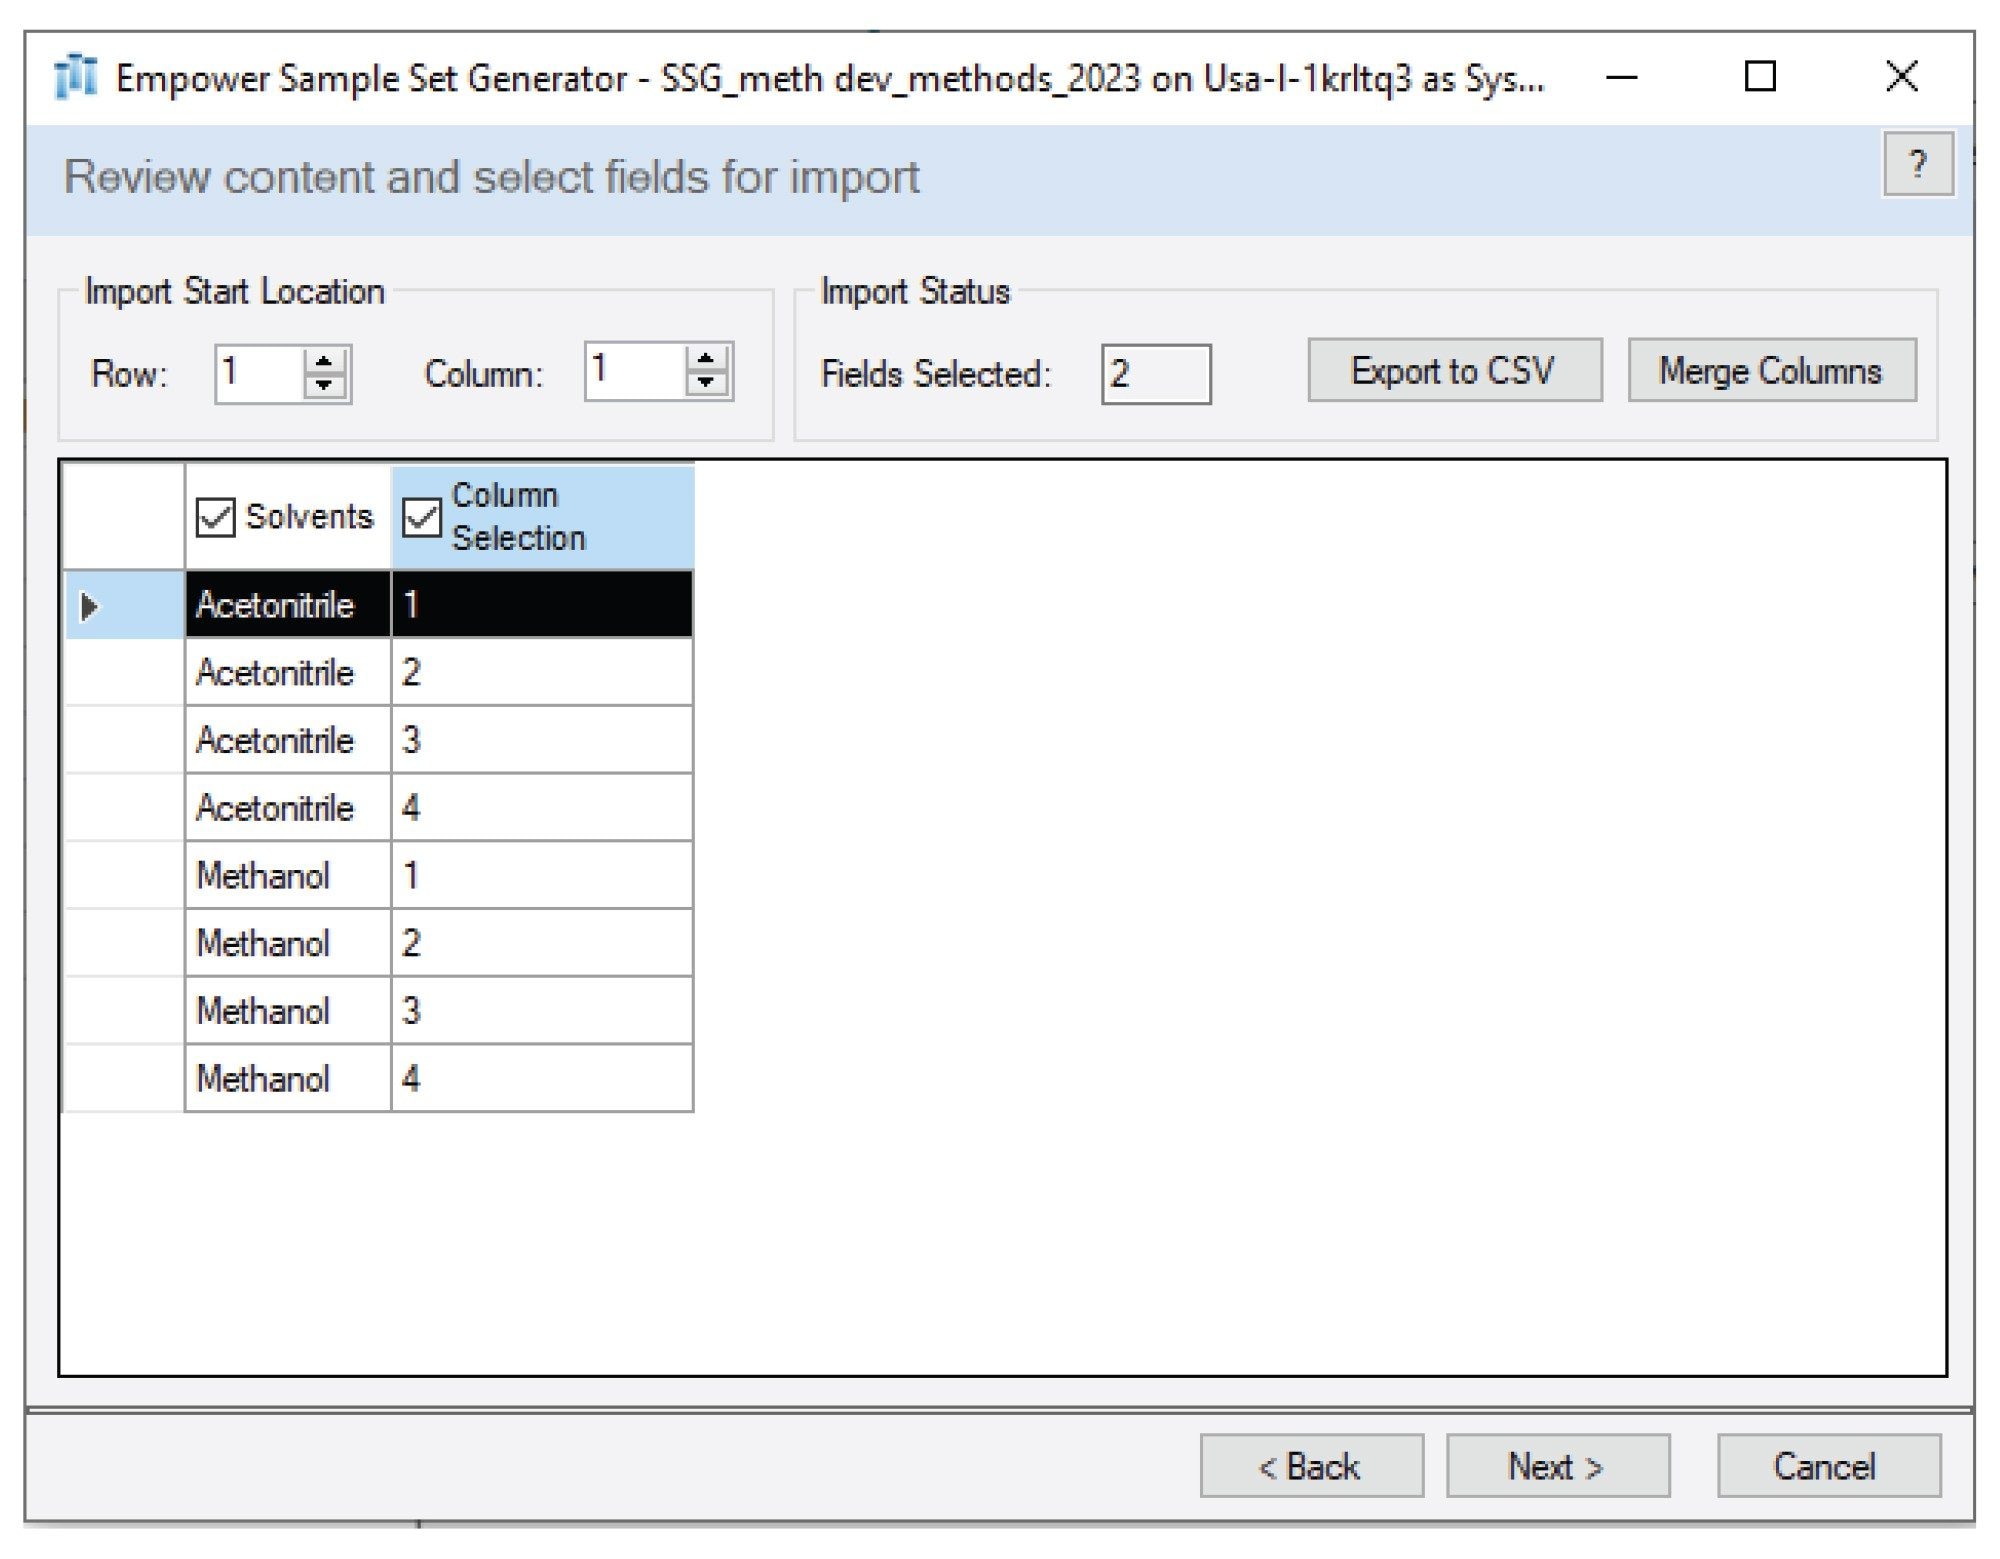Cancel the import wizard

pos(1827,1466)
